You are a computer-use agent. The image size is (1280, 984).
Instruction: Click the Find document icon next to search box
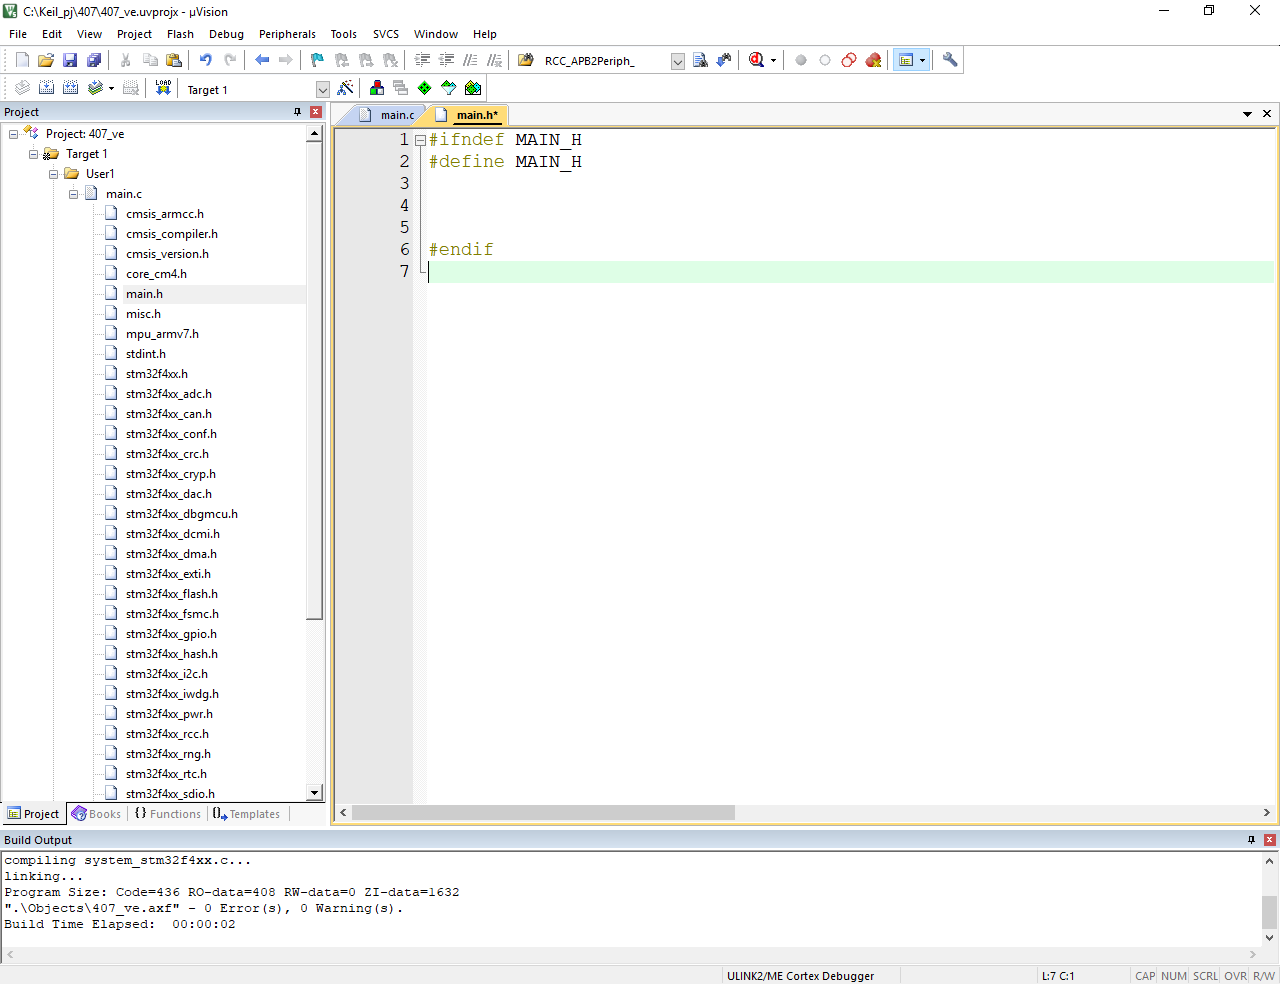700,60
